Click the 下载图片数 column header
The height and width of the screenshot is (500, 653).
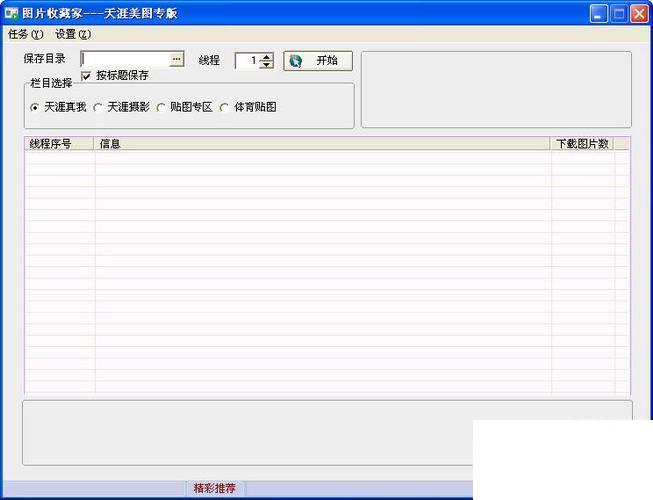point(583,144)
